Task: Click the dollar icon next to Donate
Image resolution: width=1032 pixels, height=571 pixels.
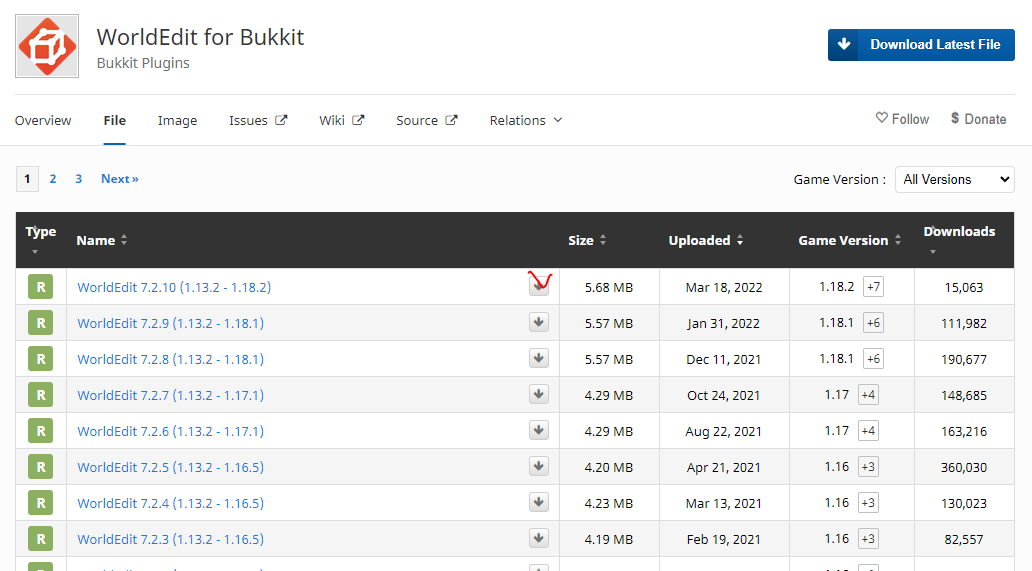Action: [x=955, y=118]
